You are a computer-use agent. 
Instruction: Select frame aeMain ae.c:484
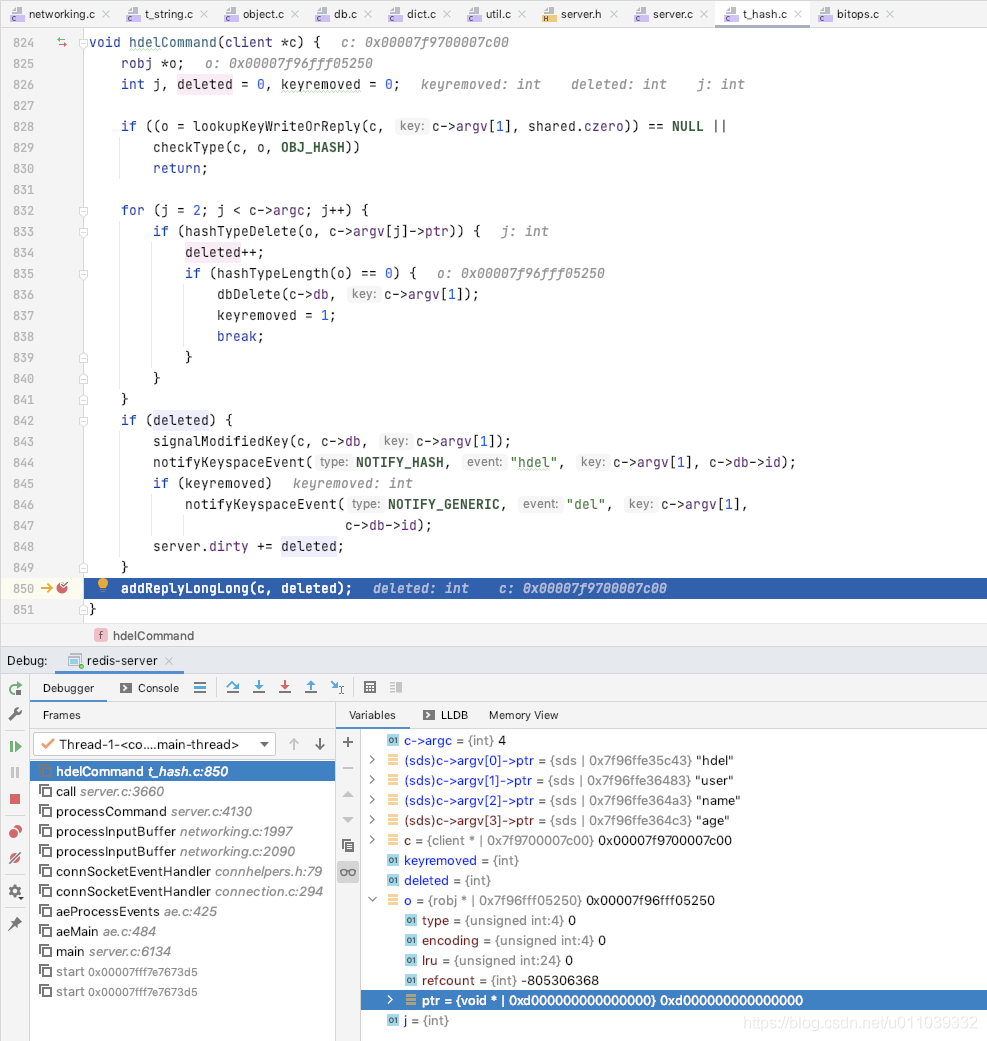coord(183,931)
